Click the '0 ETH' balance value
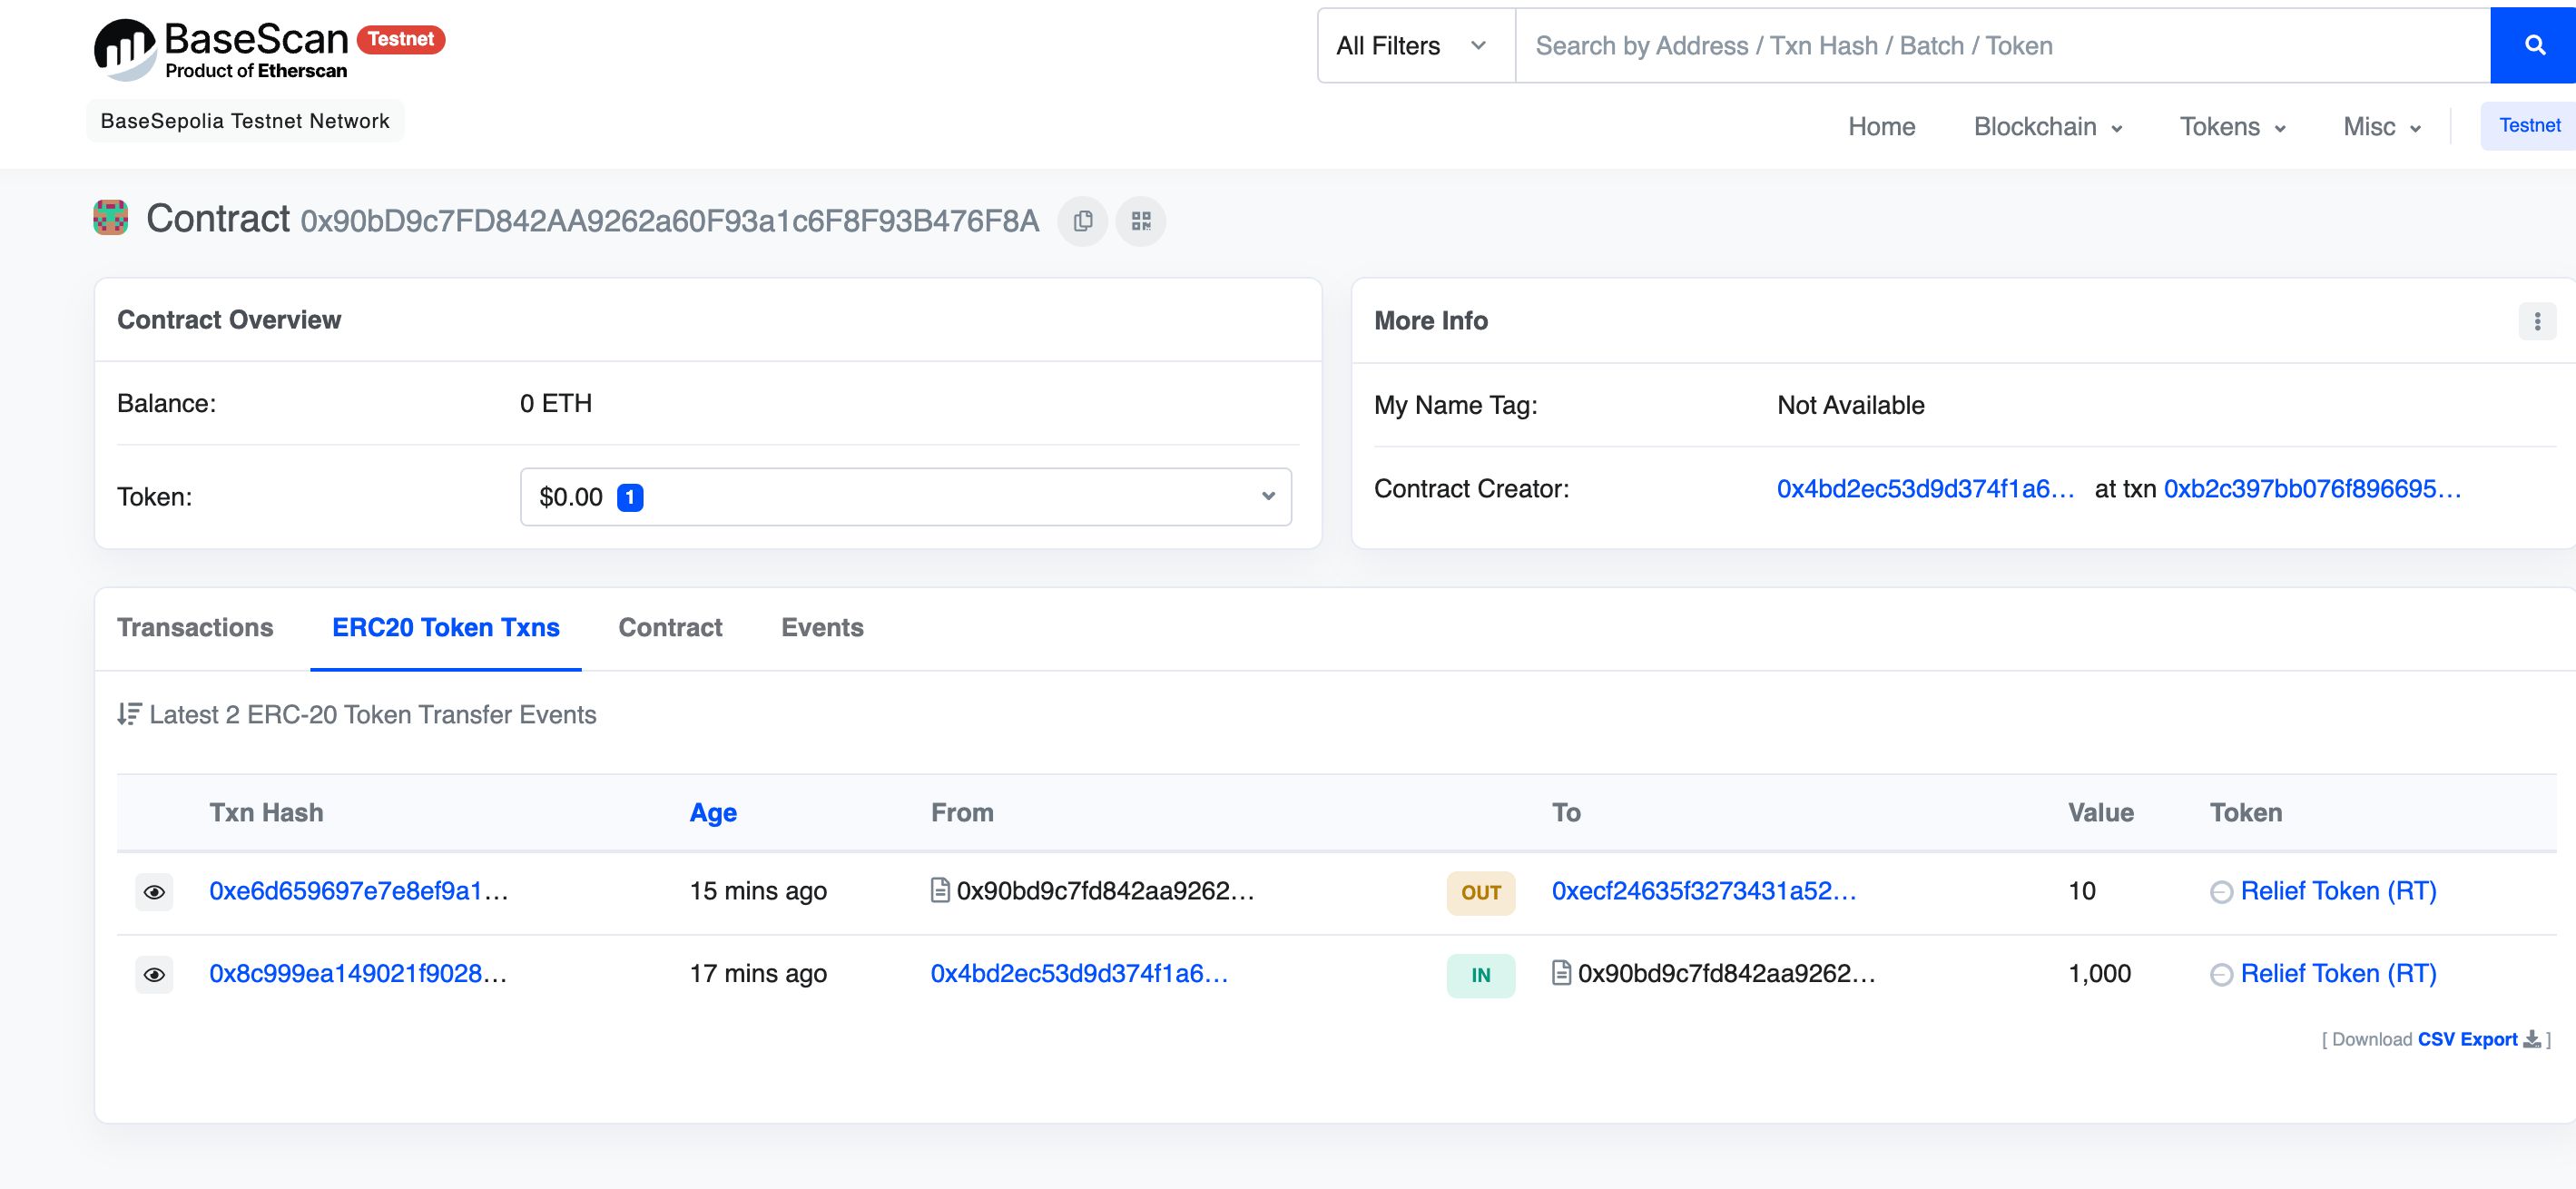 point(556,403)
